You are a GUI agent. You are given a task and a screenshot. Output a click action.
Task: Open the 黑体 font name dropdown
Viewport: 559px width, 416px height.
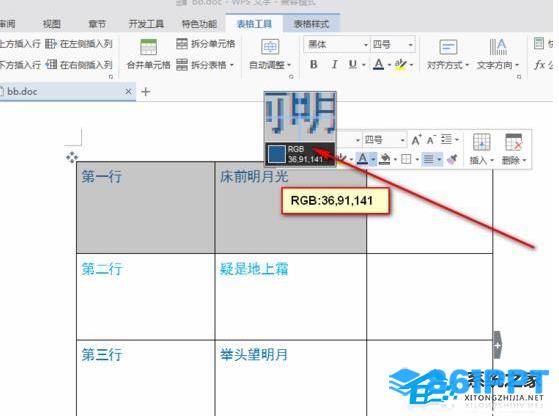pyautogui.click(x=365, y=45)
